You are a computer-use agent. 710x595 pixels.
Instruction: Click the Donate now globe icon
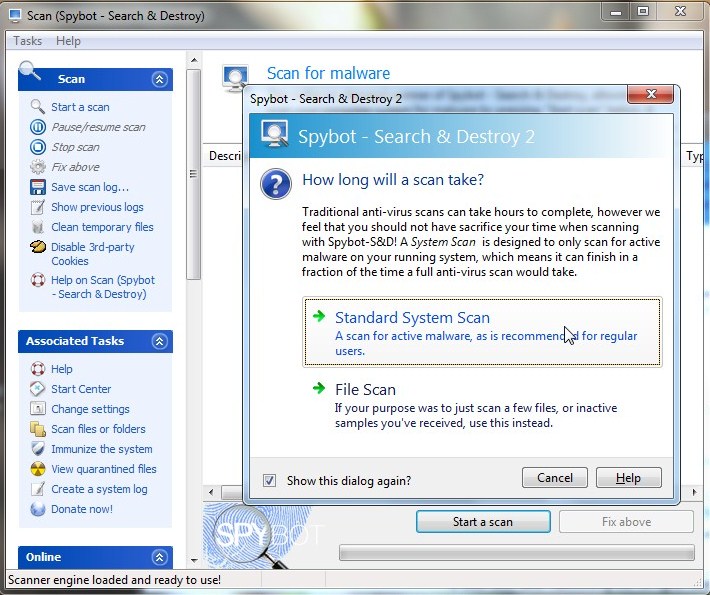38,509
